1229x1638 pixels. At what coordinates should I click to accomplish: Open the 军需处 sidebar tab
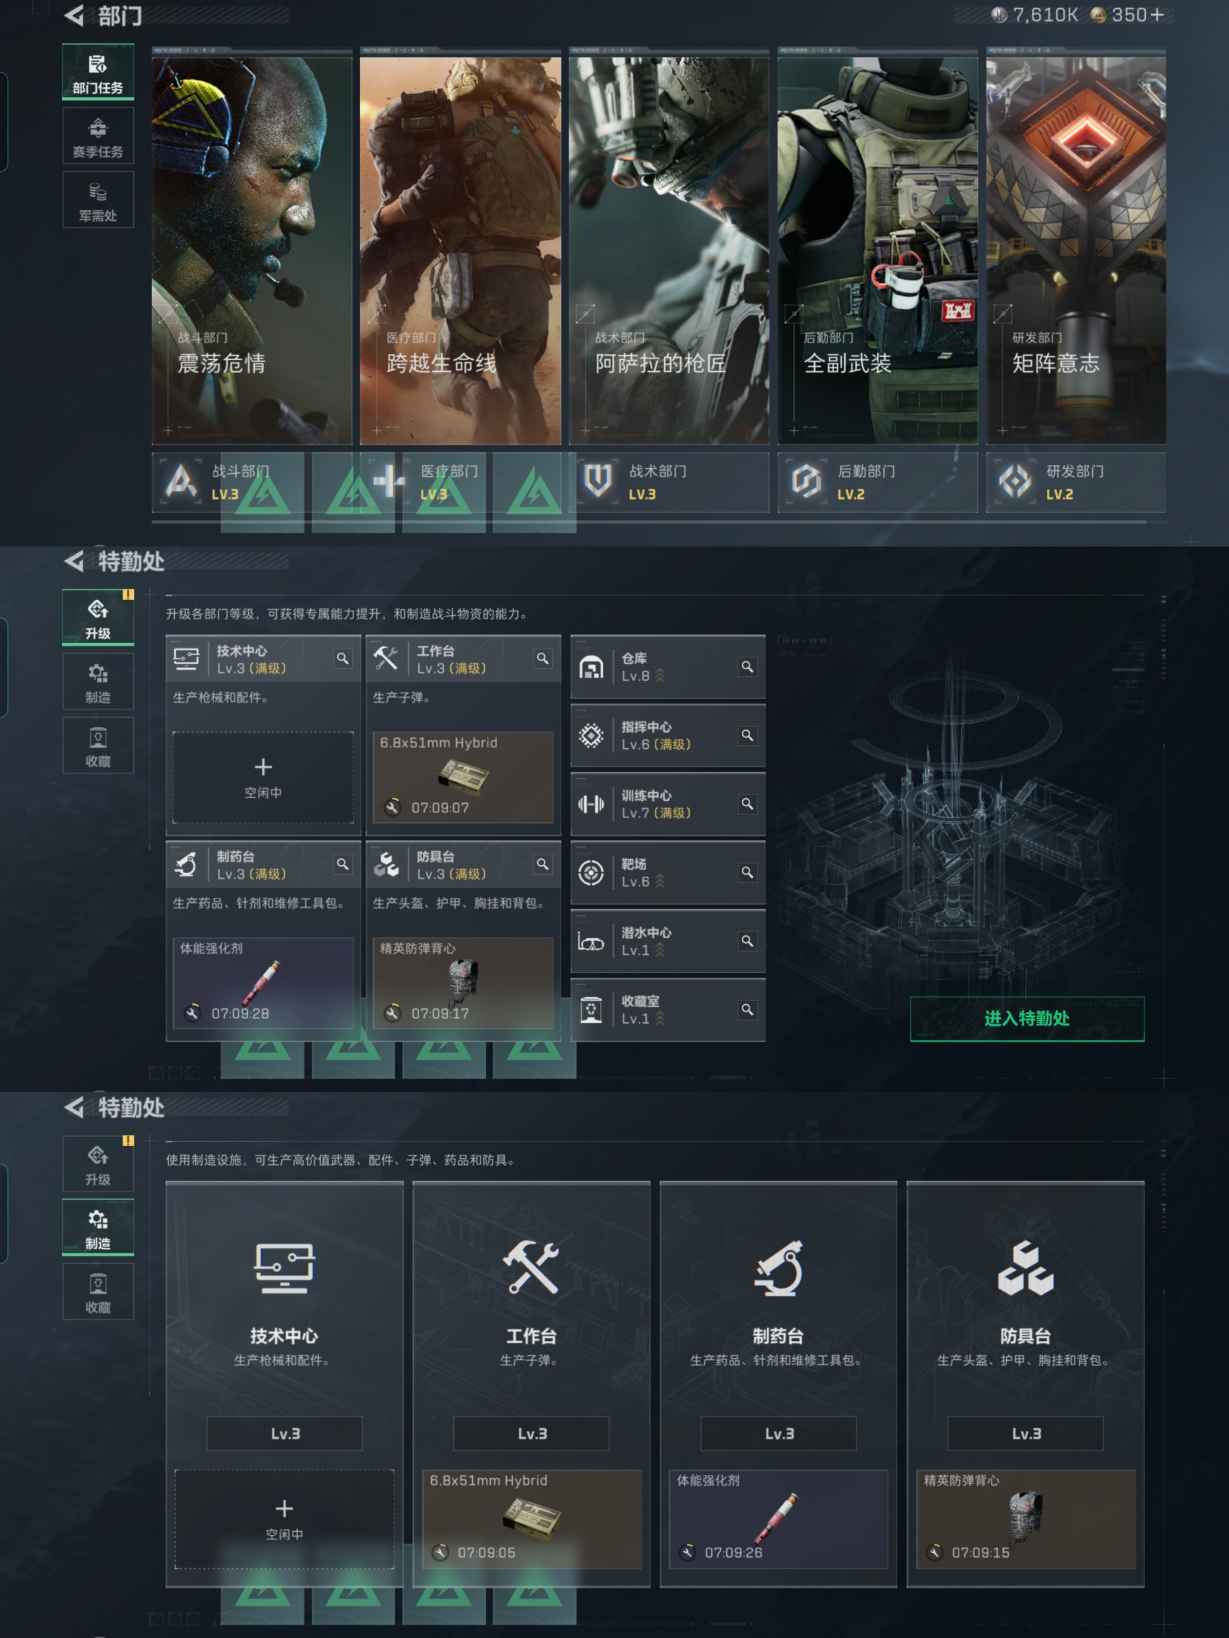[98, 201]
